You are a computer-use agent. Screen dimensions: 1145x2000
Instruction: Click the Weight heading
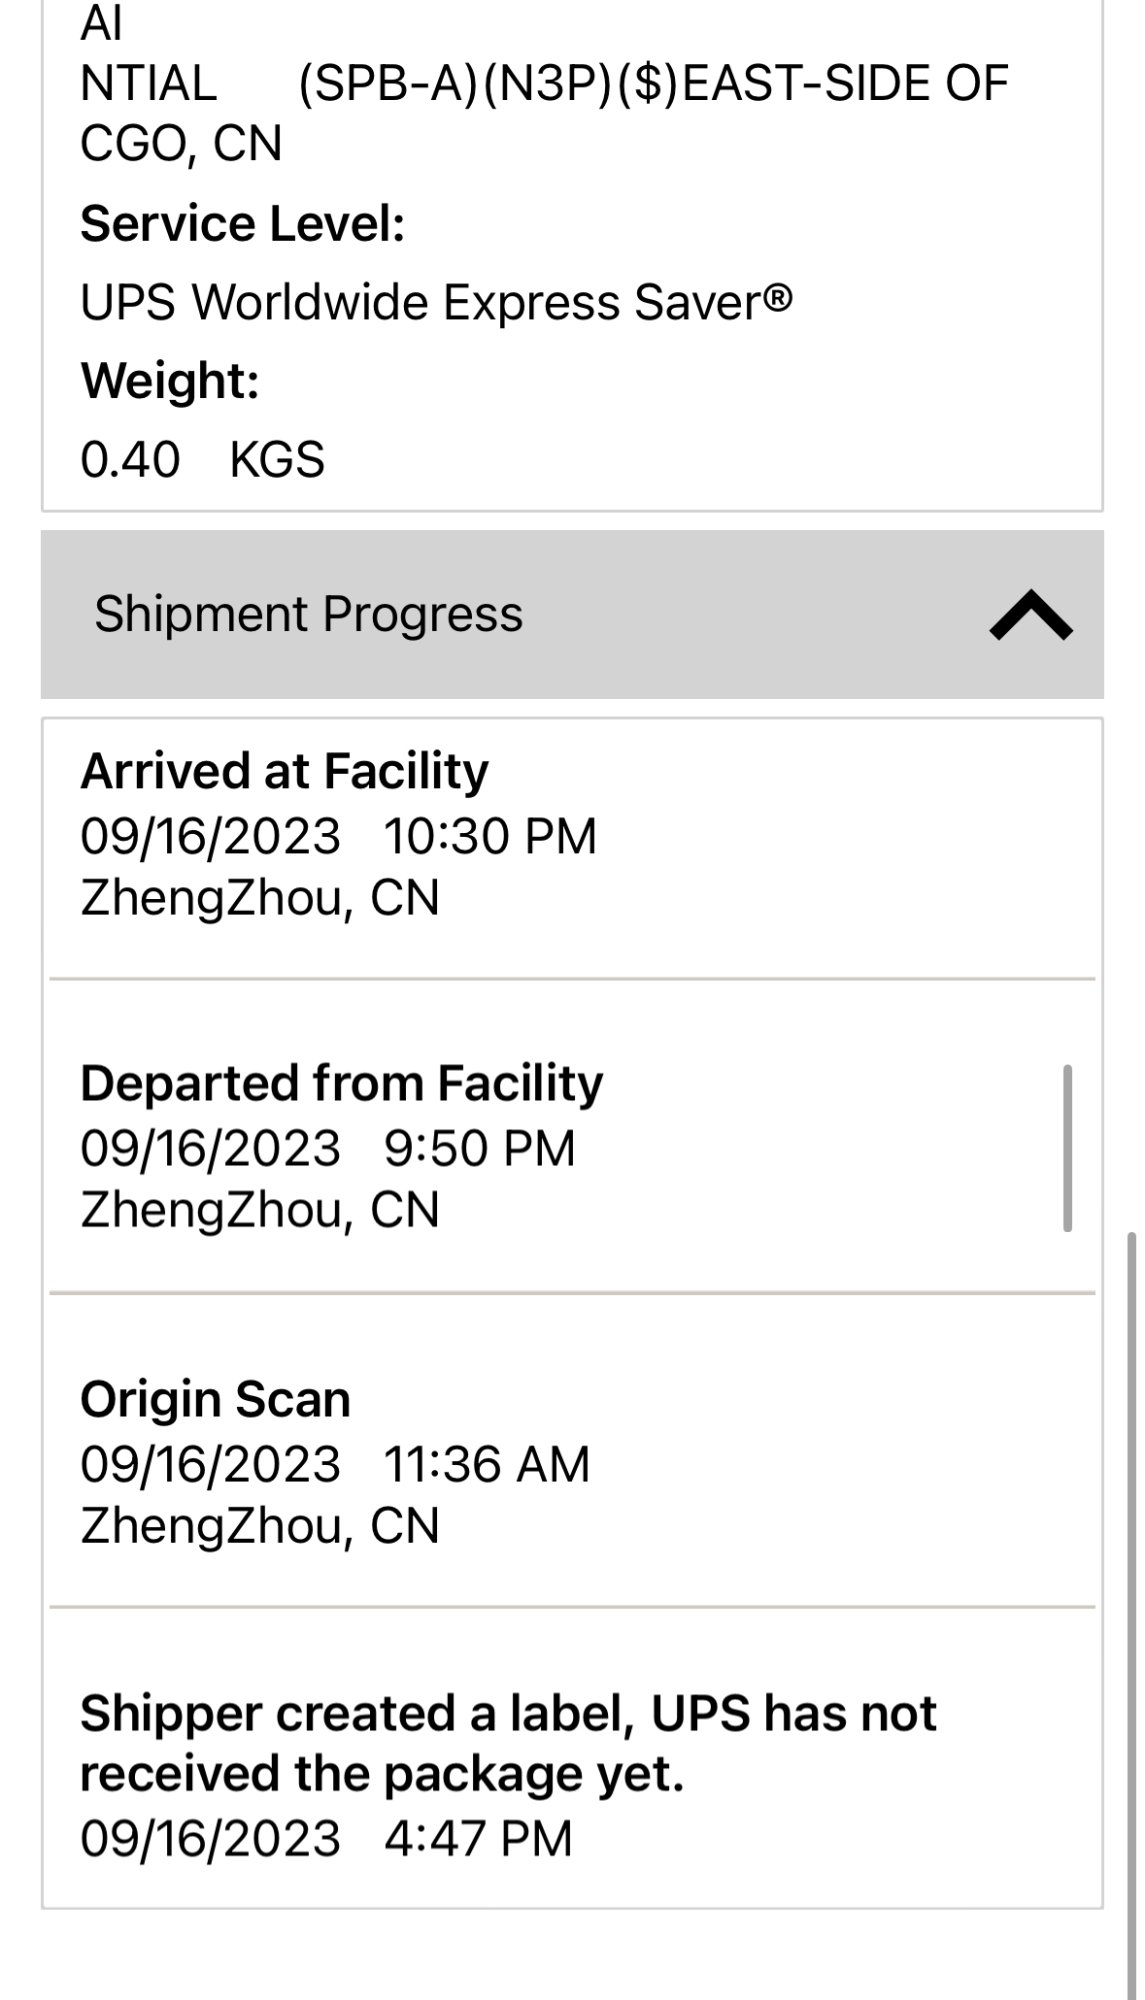170,381
